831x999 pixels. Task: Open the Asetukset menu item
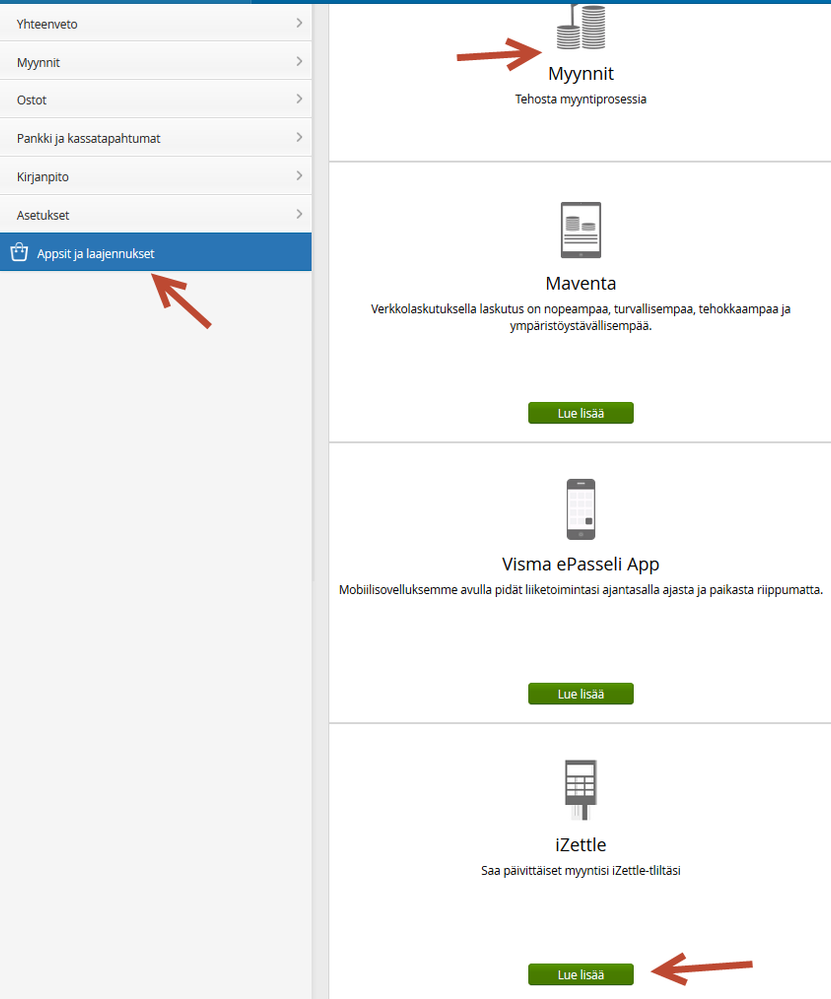tap(155, 215)
